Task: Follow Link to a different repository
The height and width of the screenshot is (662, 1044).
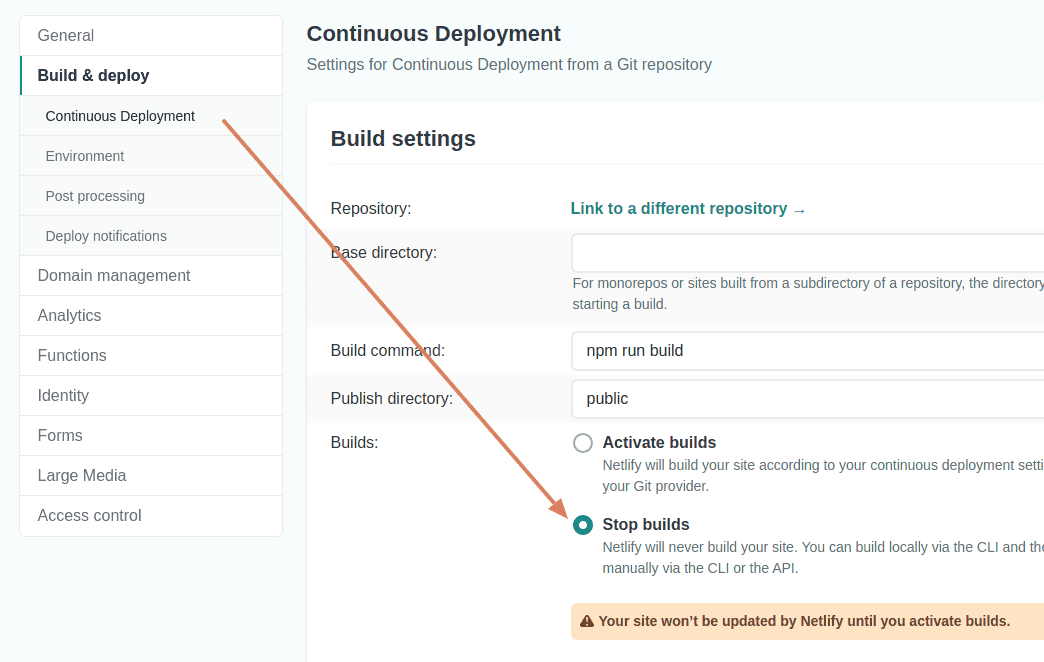Action: [x=688, y=208]
